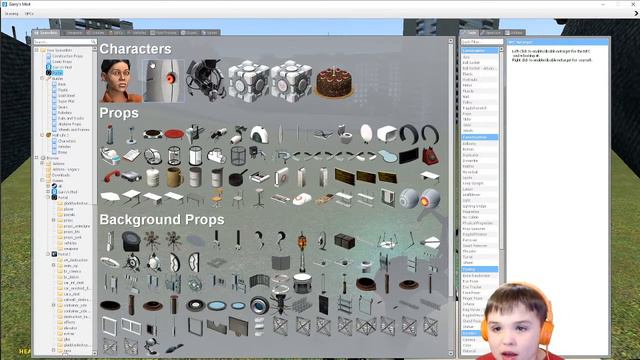Select the Hydraulic tool
Screen dimensions: 640x360
480,80
